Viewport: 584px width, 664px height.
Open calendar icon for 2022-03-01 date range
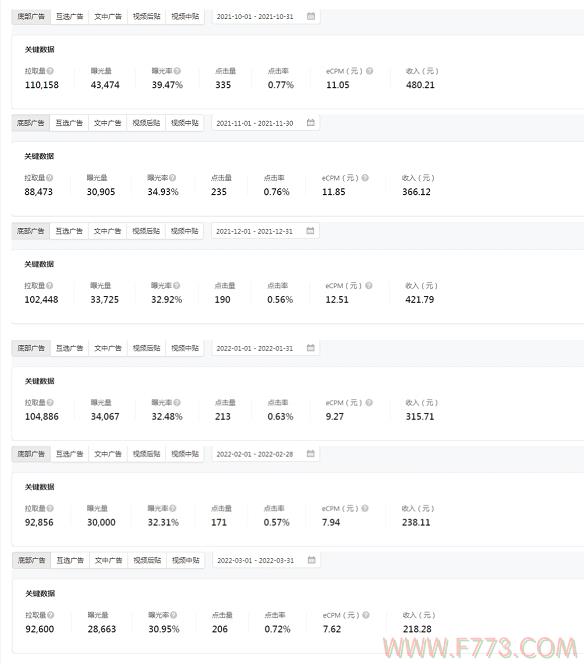312,560
